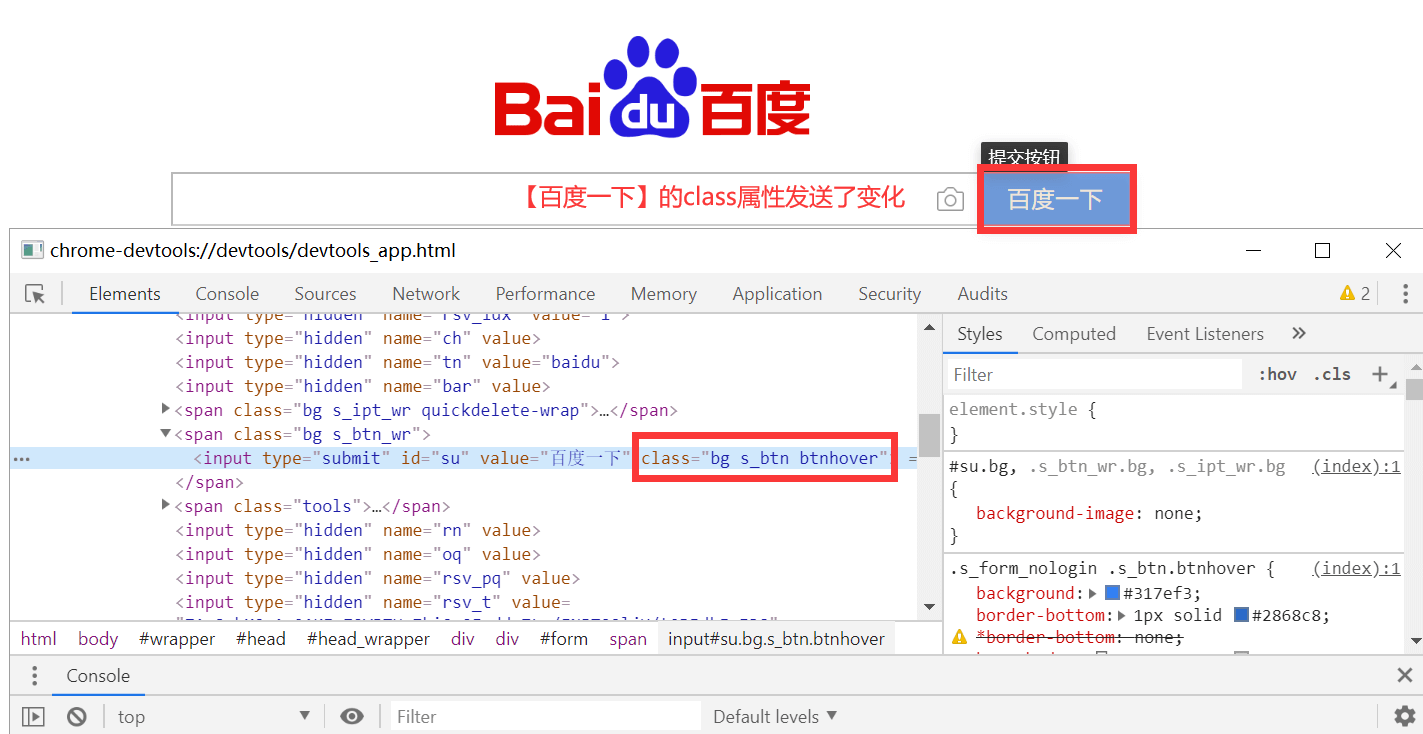
Task: Click the #2868c8 border color swatch
Action: pos(1241,615)
